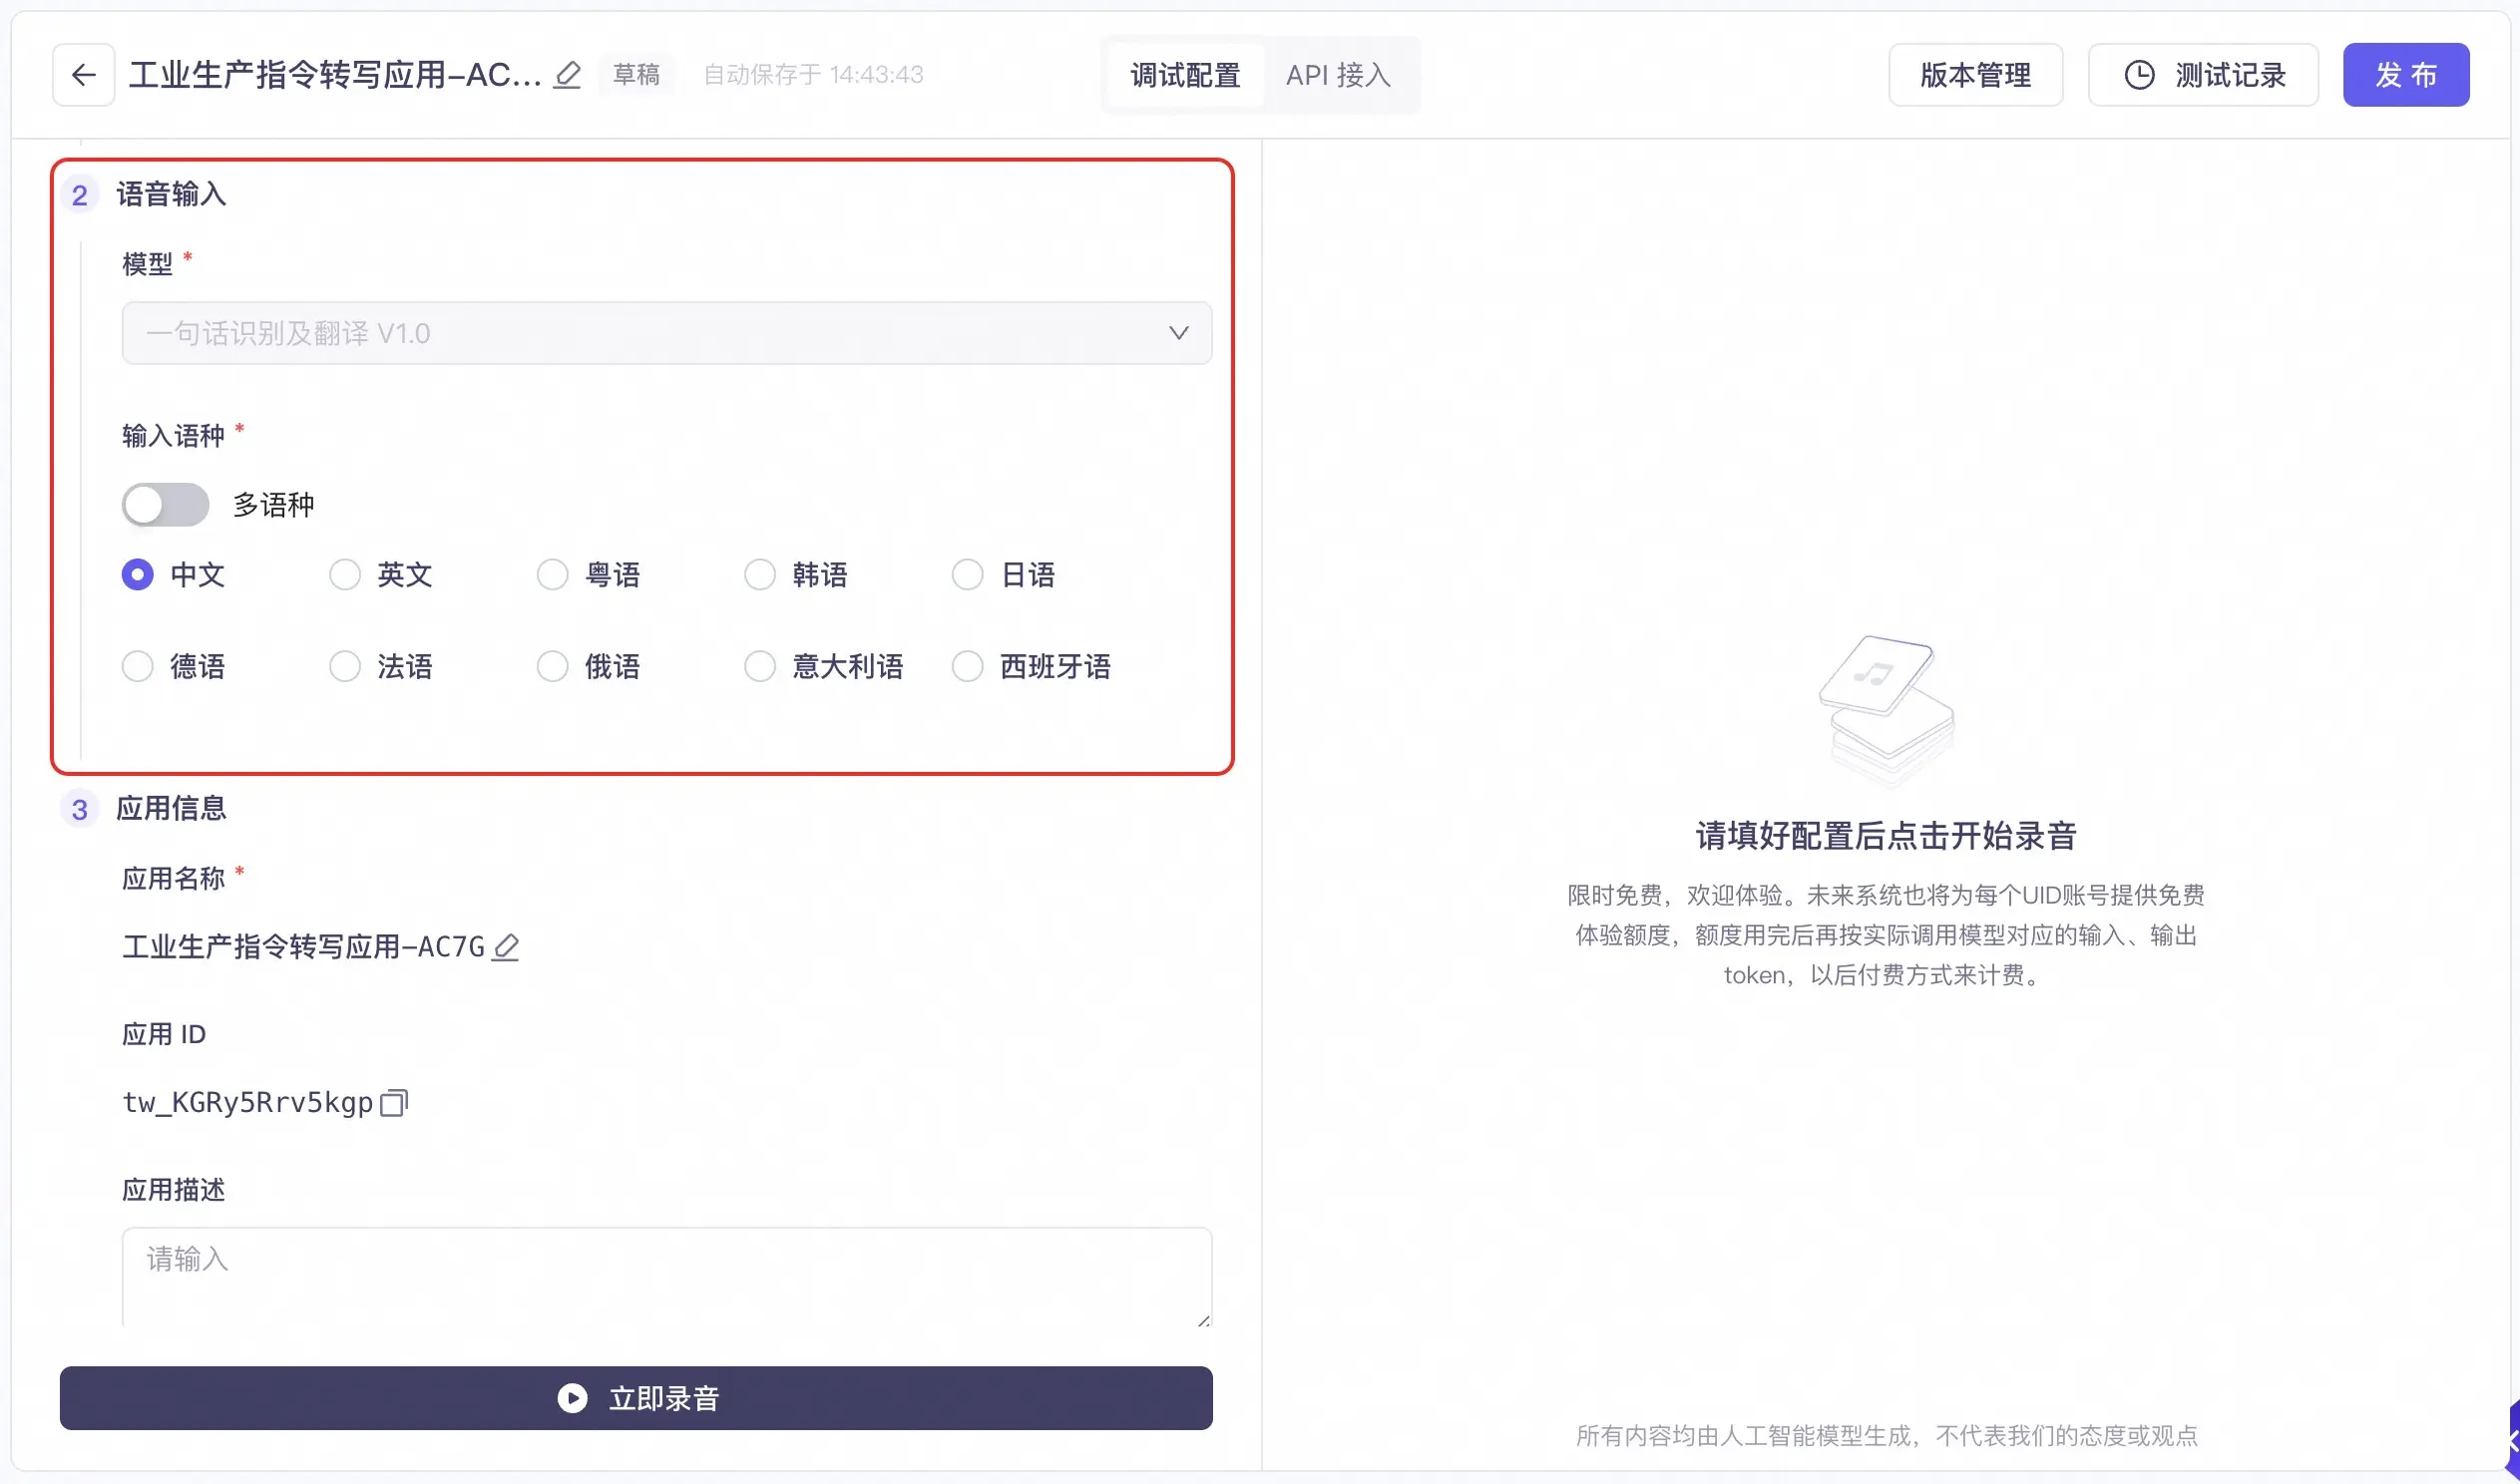
Task: Click the back arrow button
Action: click(x=84, y=75)
